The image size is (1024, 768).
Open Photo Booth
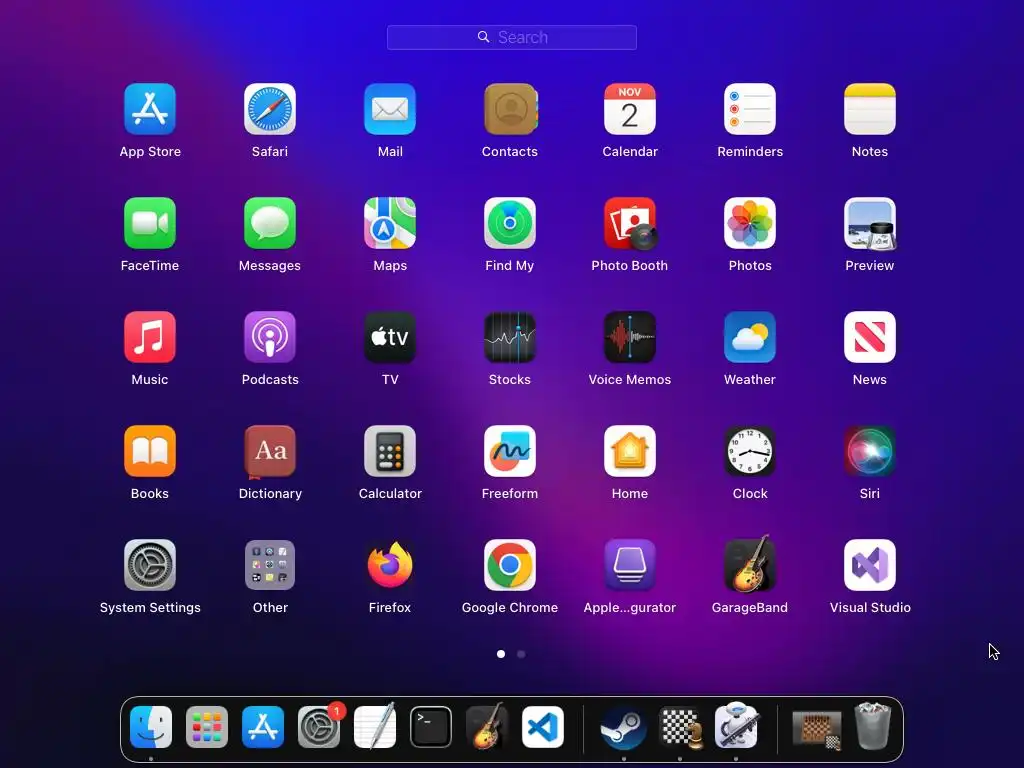coord(630,223)
